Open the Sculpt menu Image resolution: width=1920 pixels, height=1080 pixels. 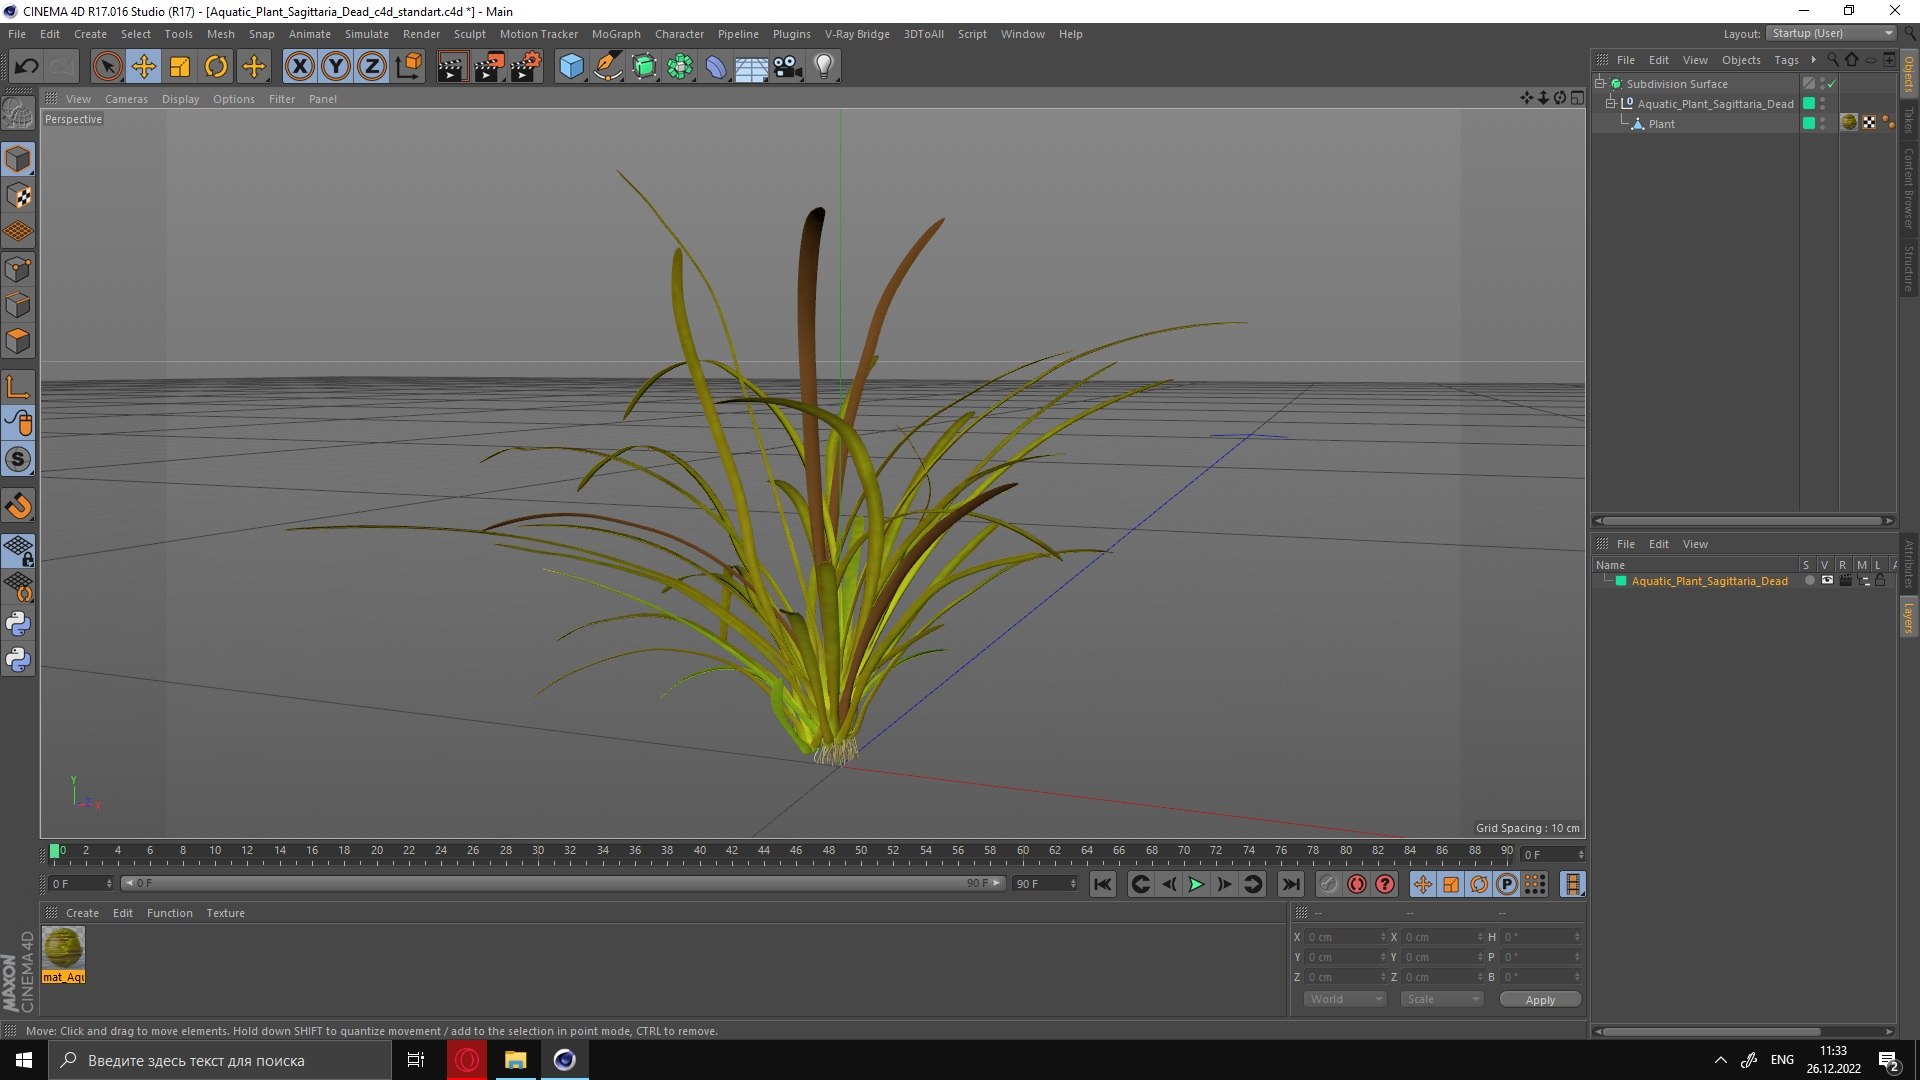pos(469,34)
